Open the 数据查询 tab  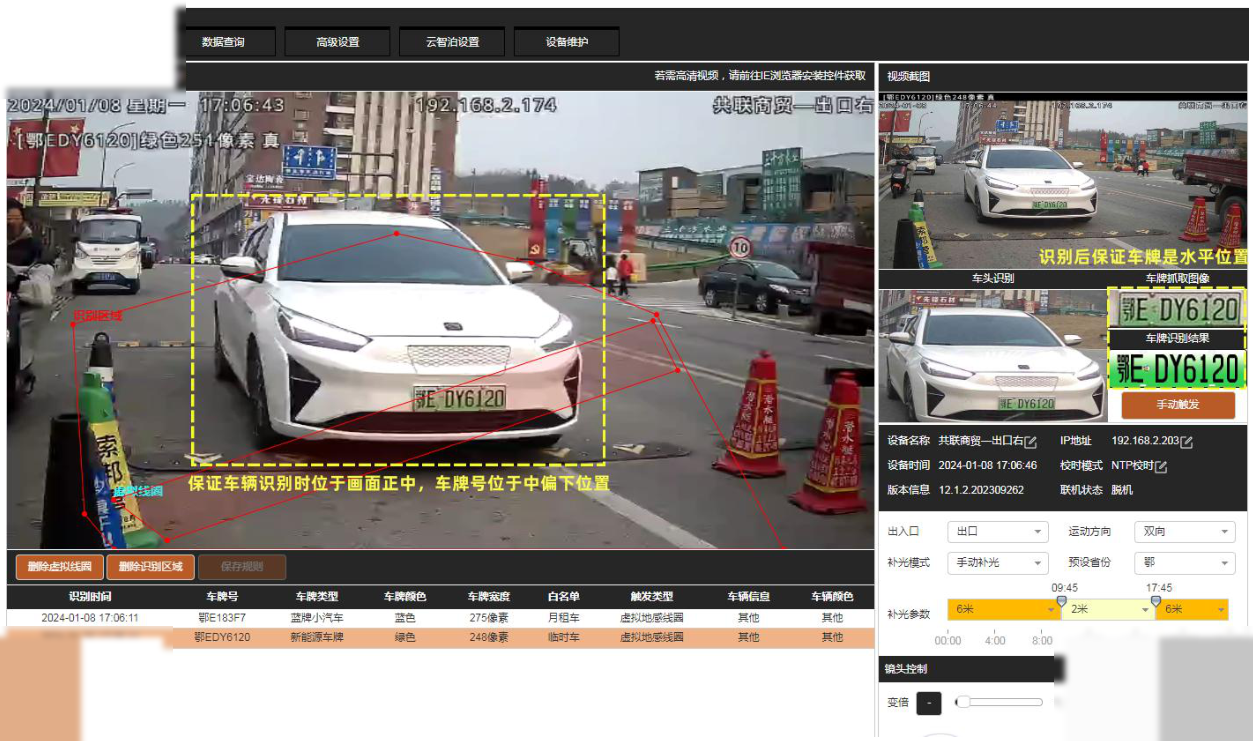click(x=223, y=42)
